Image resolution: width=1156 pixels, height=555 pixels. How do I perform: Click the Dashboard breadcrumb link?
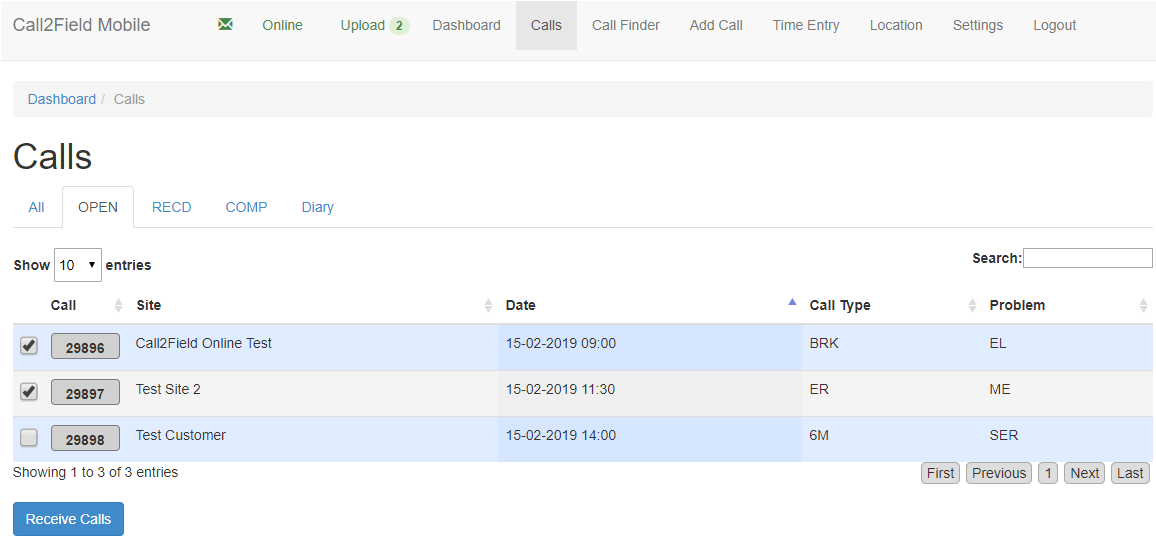coord(62,99)
